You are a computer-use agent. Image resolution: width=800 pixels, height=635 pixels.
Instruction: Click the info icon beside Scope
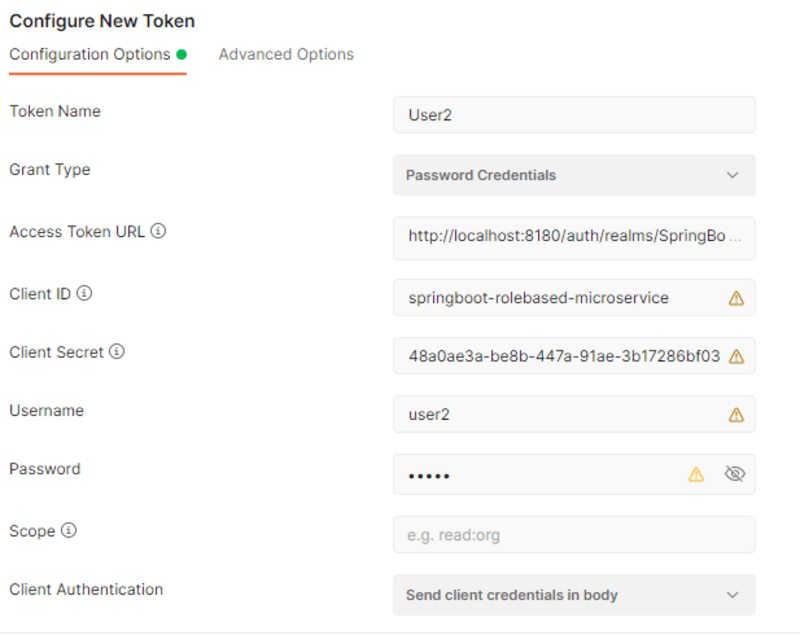point(68,531)
